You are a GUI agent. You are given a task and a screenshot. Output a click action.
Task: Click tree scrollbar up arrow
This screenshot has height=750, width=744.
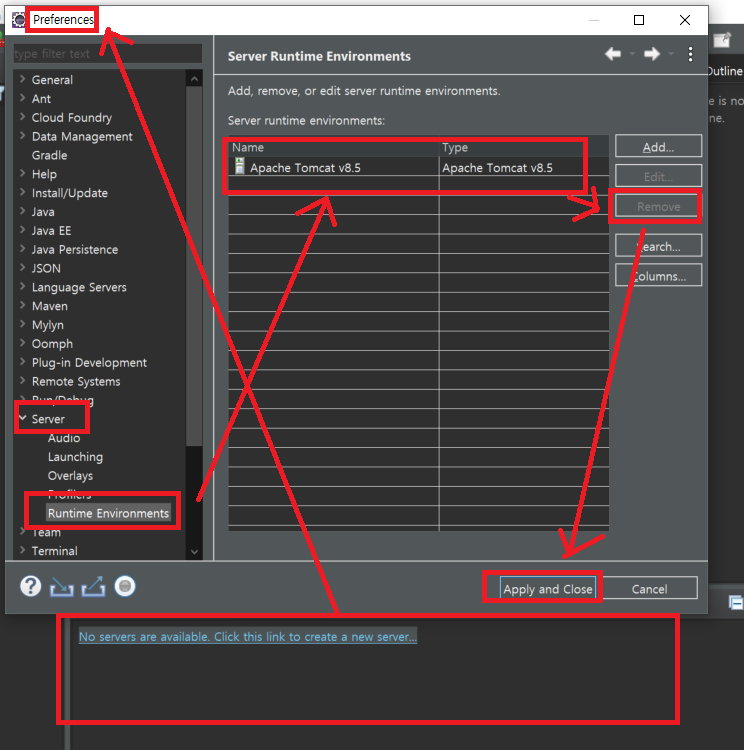click(194, 78)
